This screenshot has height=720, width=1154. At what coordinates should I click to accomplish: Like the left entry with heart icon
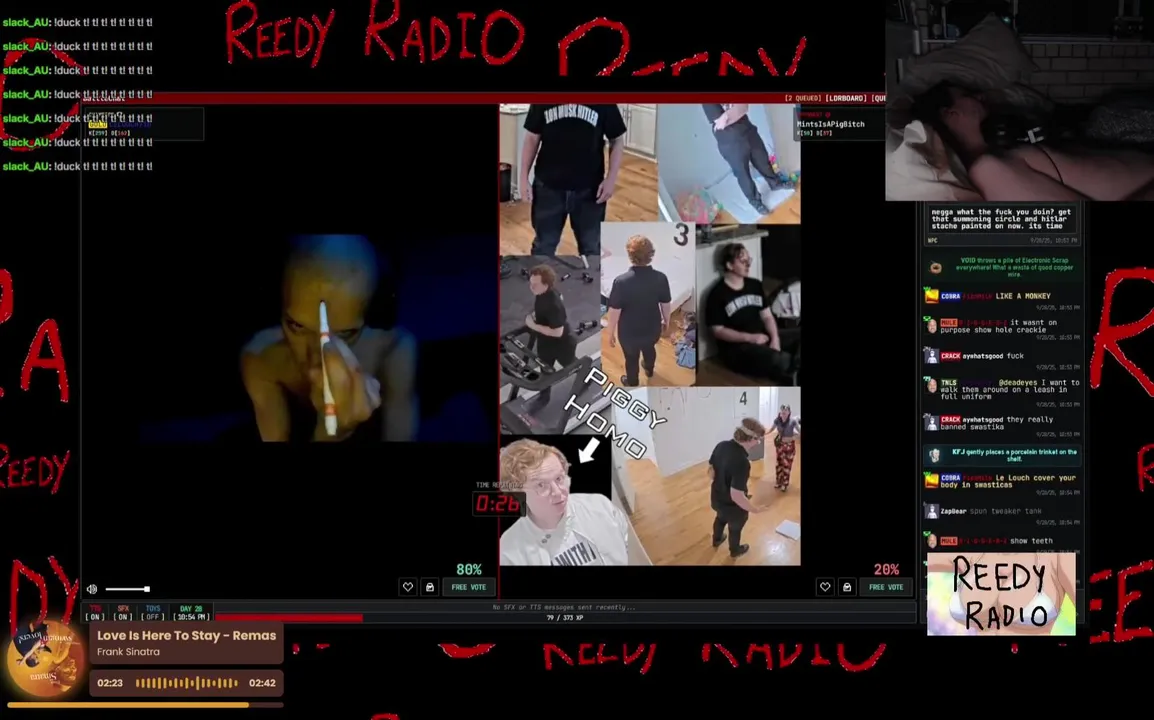[x=408, y=587]
